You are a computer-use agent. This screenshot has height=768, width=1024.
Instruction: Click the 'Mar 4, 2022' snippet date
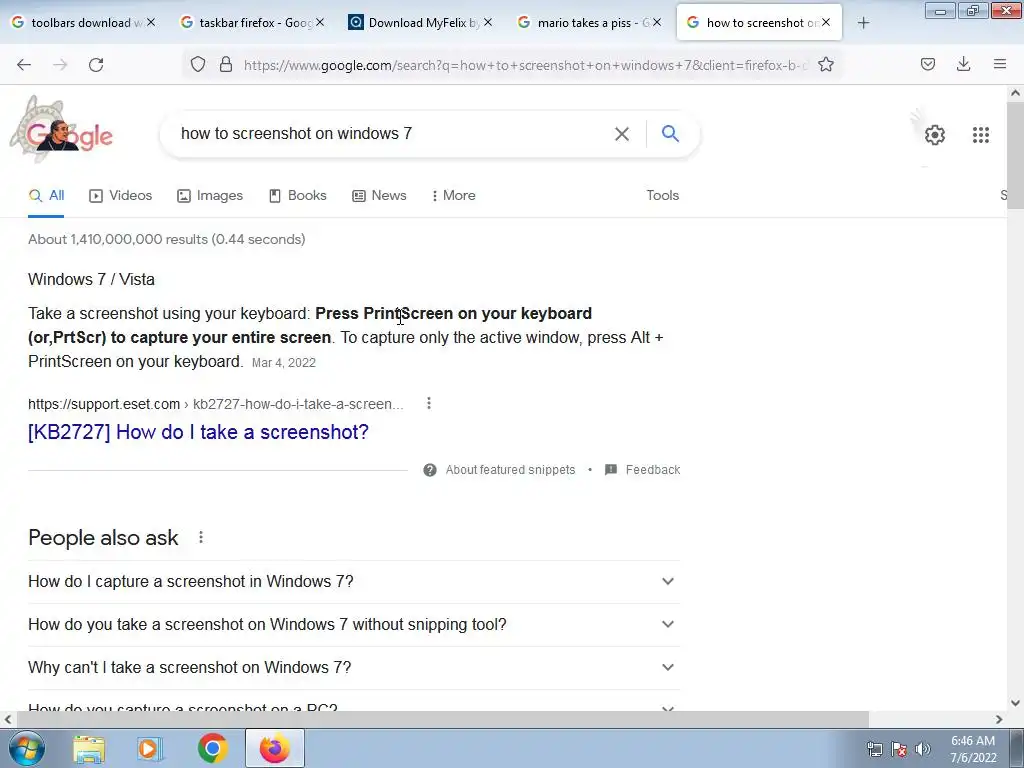(283, 363)
